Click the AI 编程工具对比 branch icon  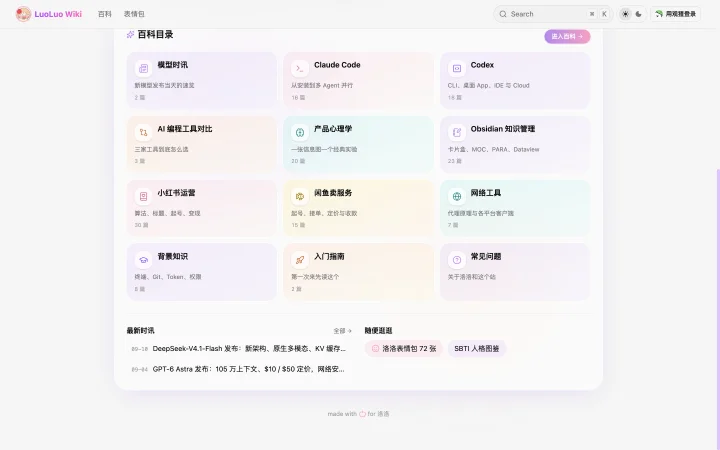tap(143, 132)
